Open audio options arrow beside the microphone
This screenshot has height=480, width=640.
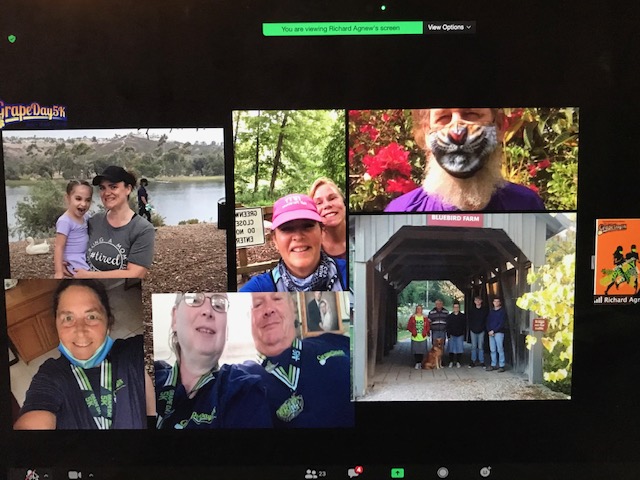[x=44, y=473]
